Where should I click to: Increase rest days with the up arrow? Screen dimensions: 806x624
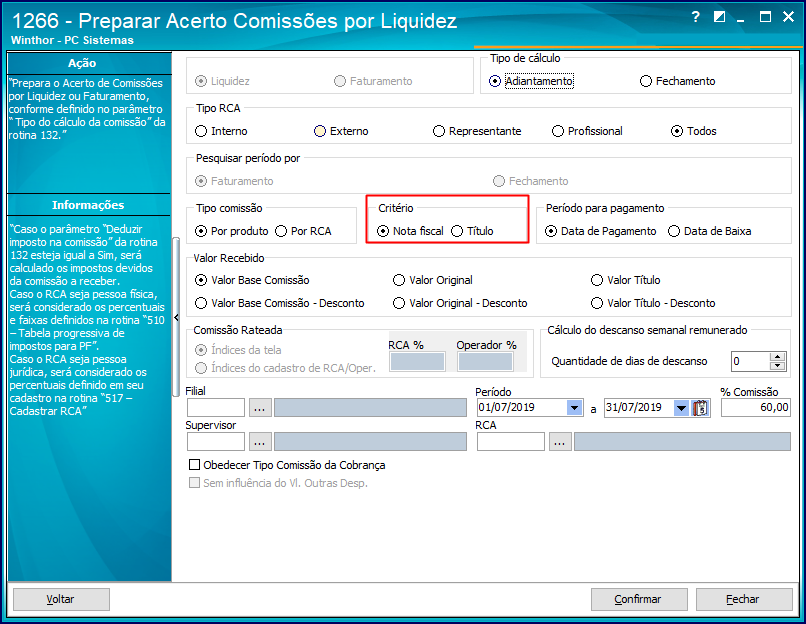click(x=778, y=357)
